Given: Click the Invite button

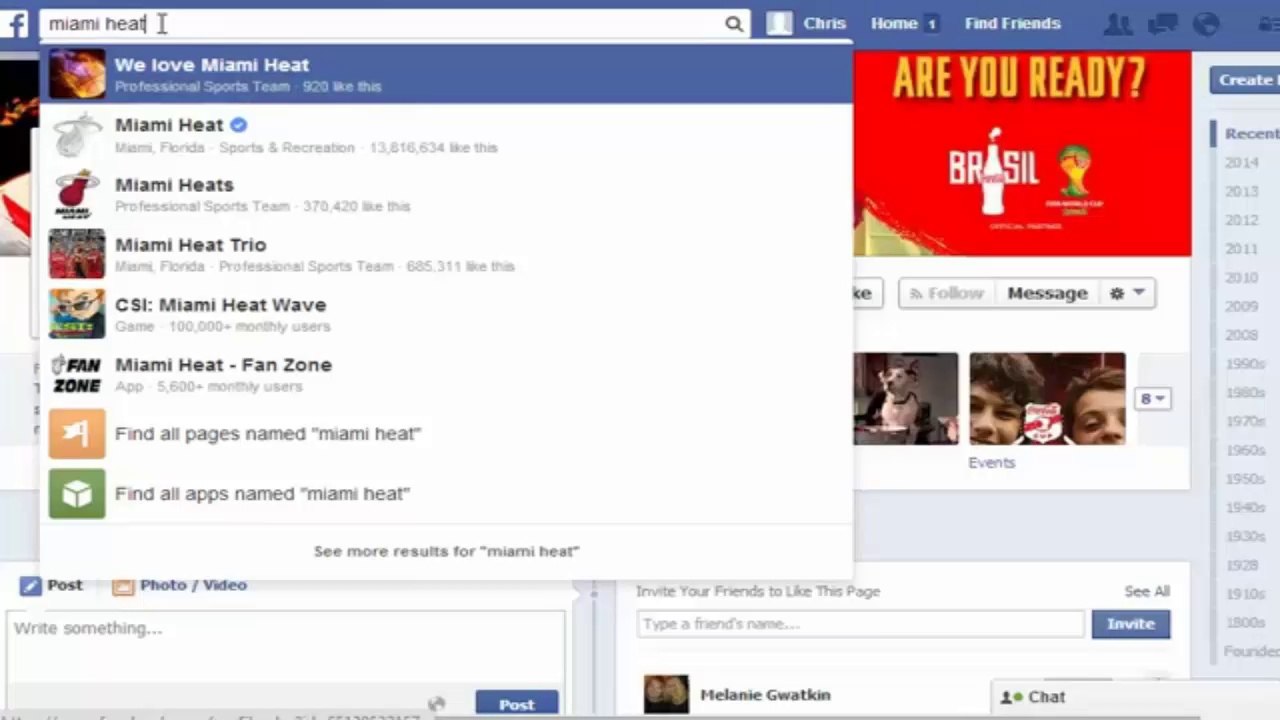Looking at the screenshot, I should point(1131,624).
